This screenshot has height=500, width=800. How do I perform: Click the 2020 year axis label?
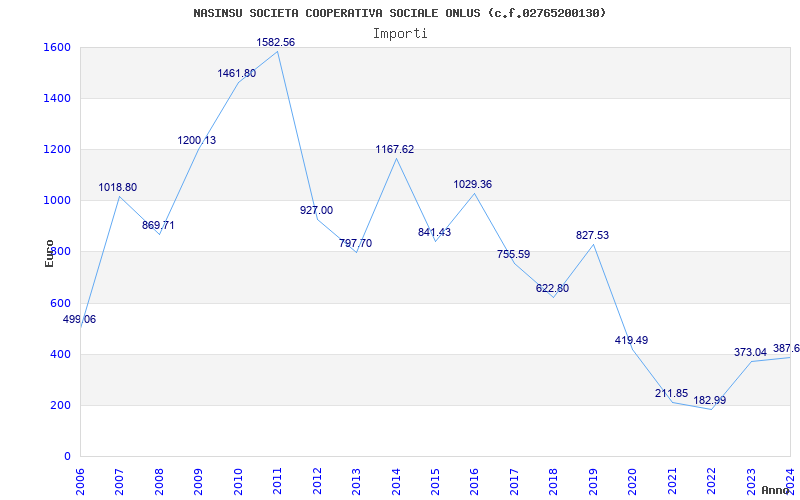(x=633, y=481)
